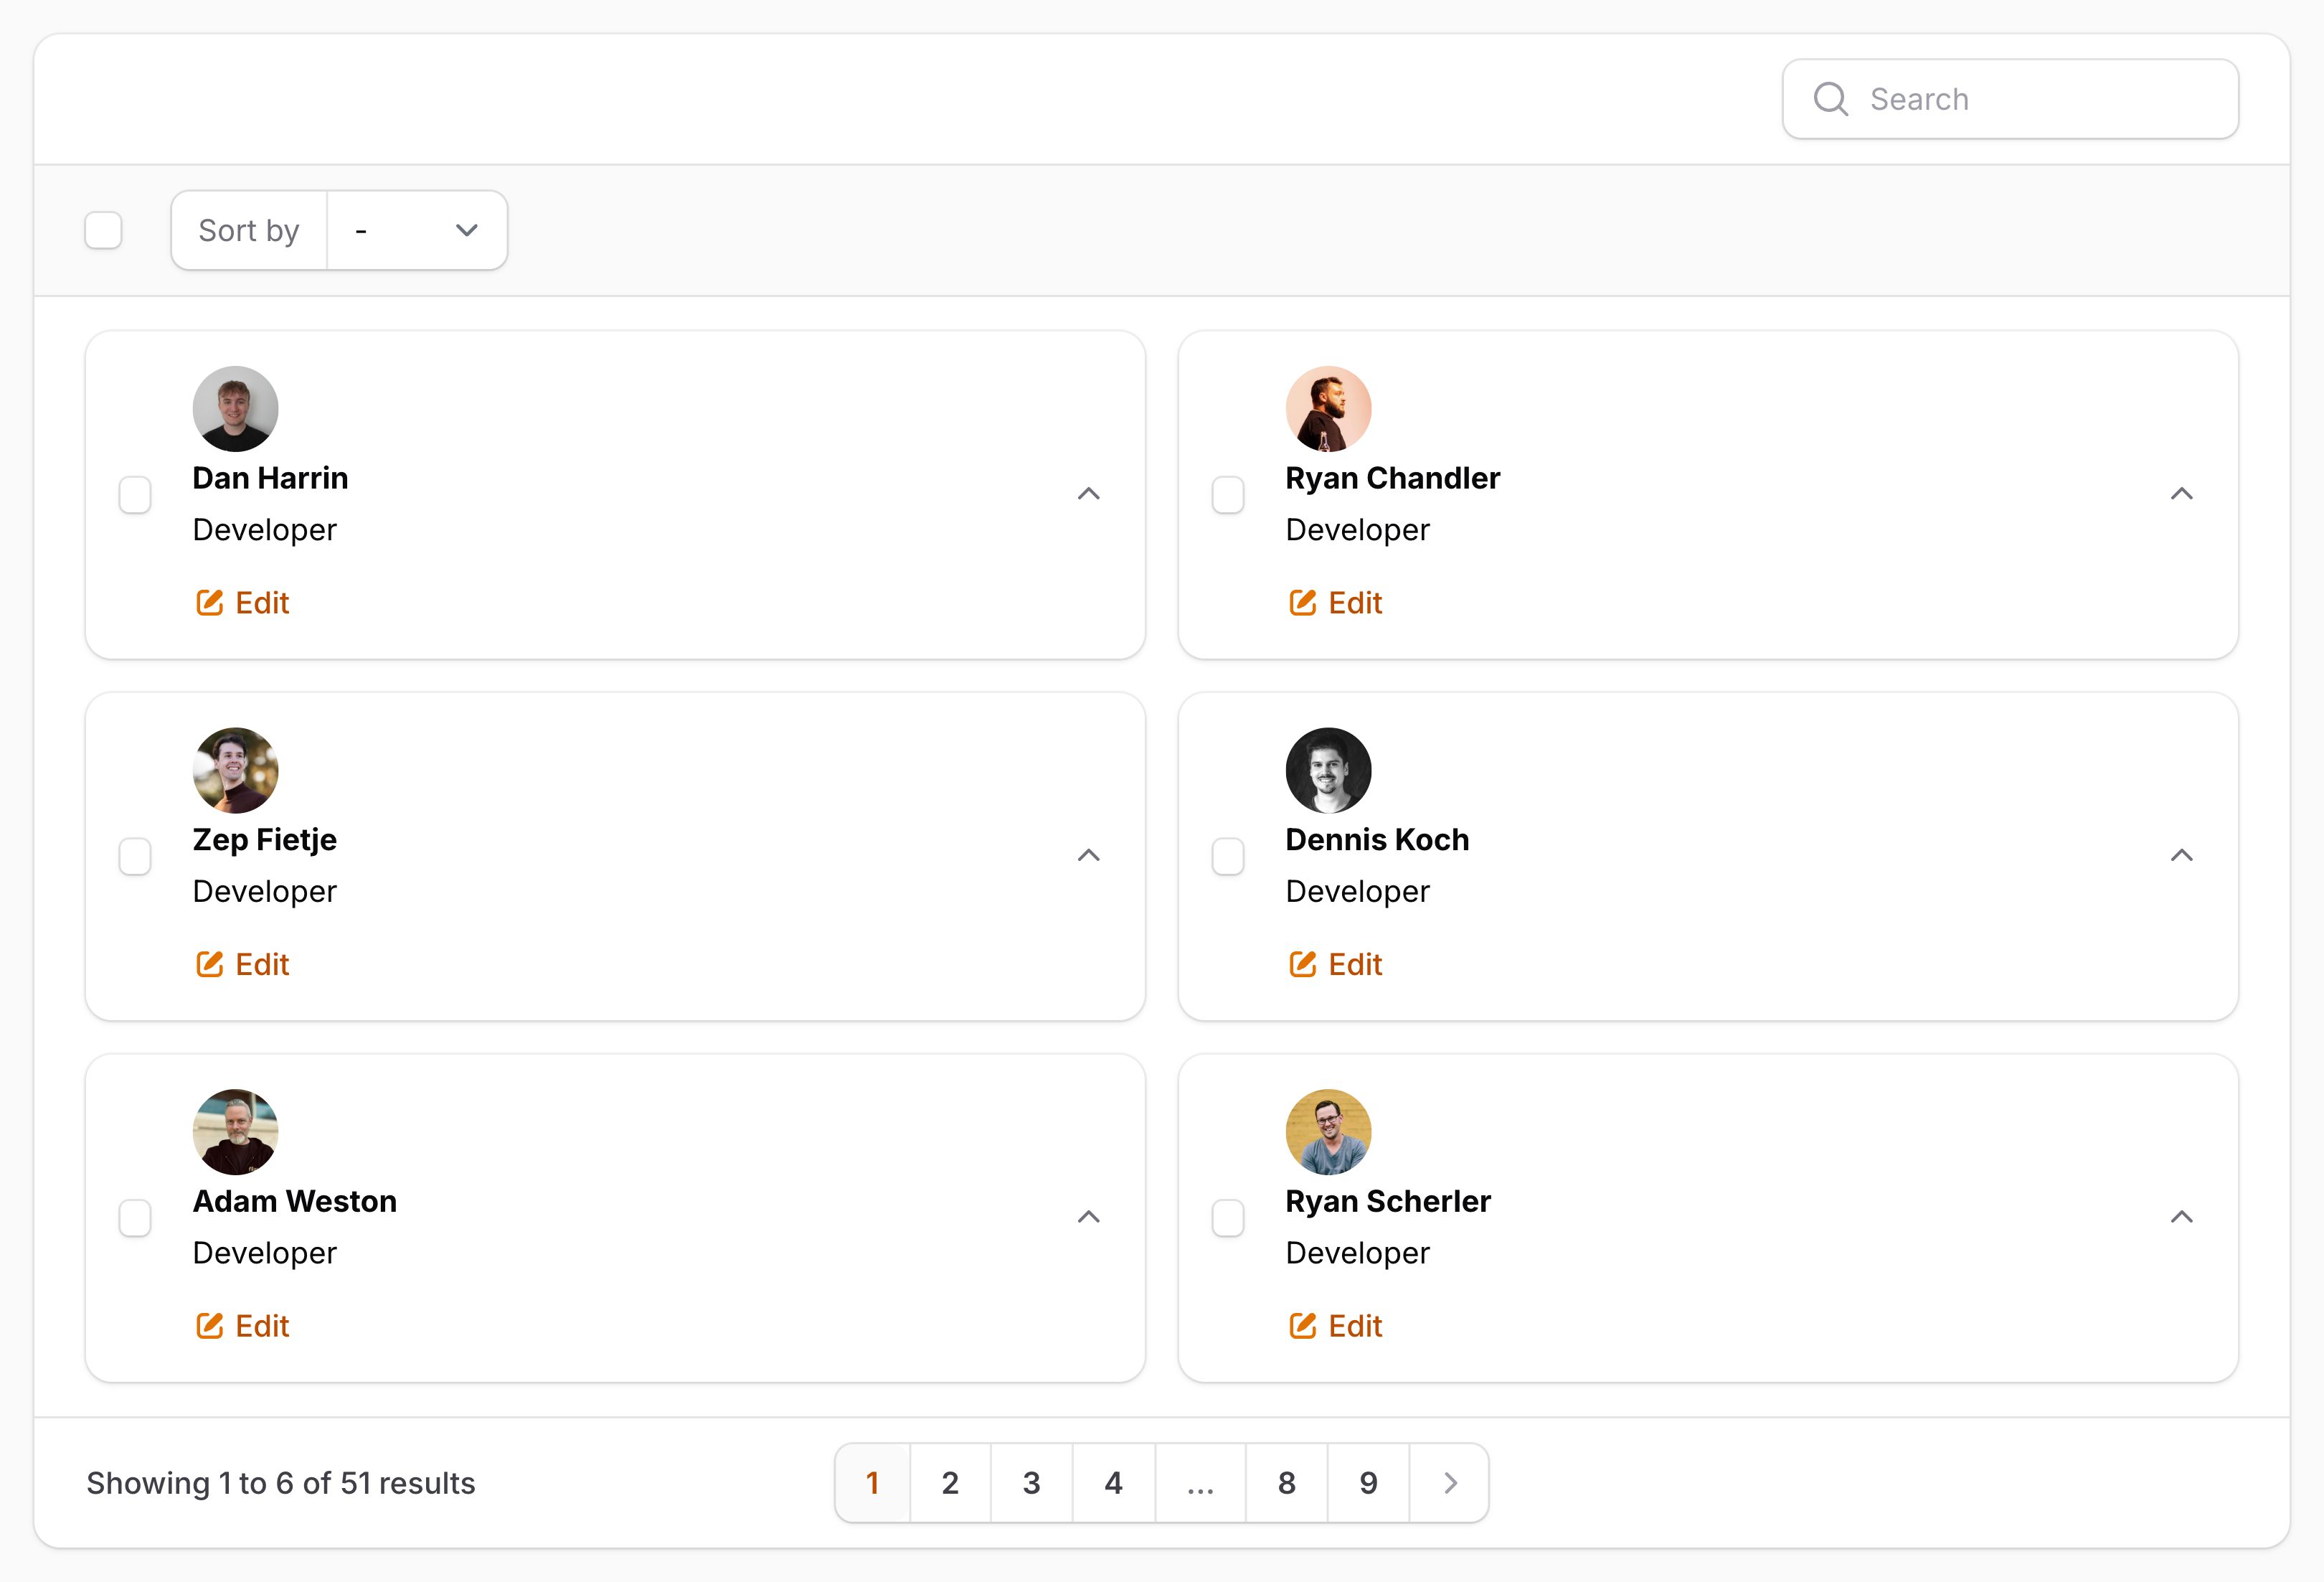Click Dan Harrin's avatar image
This screenshot has width=2324, height=1582.
click(235, 409)
